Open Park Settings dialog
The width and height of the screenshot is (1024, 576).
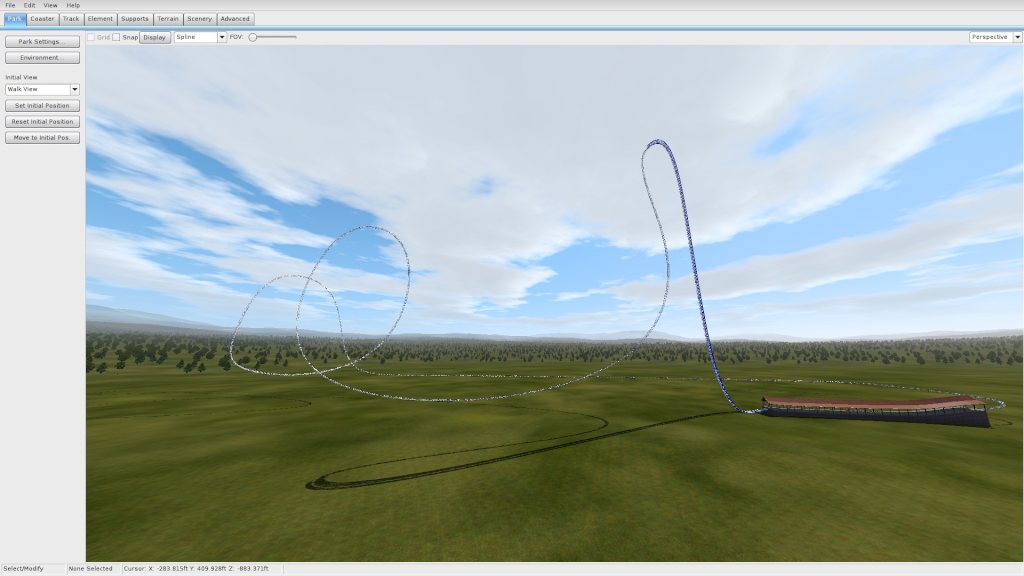click(42, 42)
